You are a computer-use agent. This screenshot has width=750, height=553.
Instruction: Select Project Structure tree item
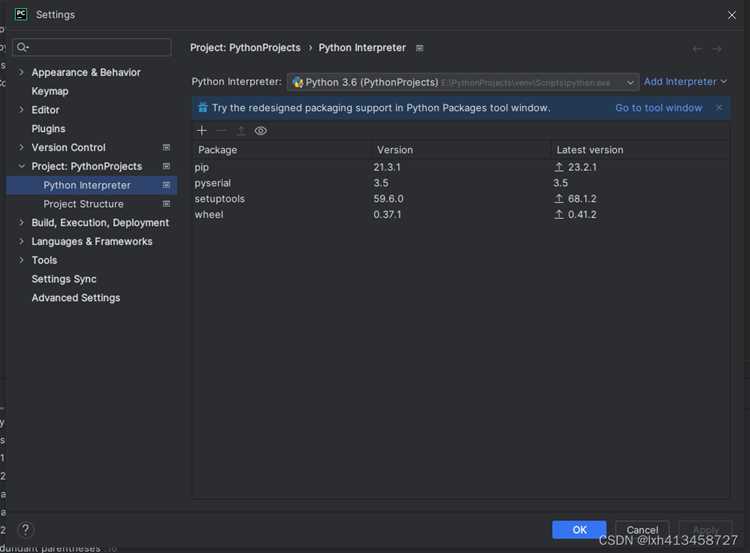(92, 204)
